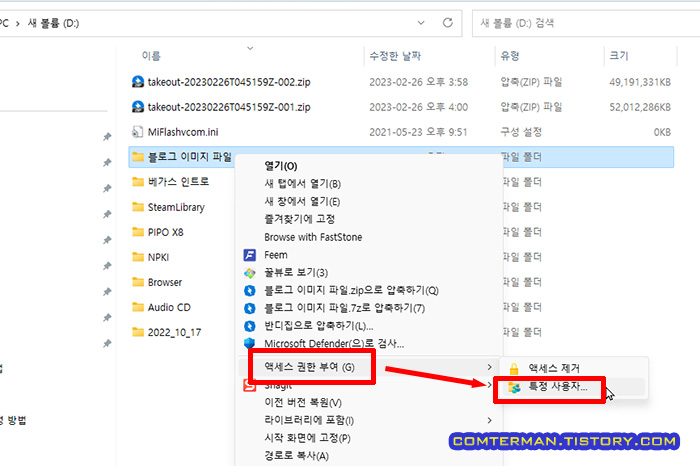700x466 pixels.
Task: Select MiFlashvcom.ini file icon
Action: pos(138,132)
